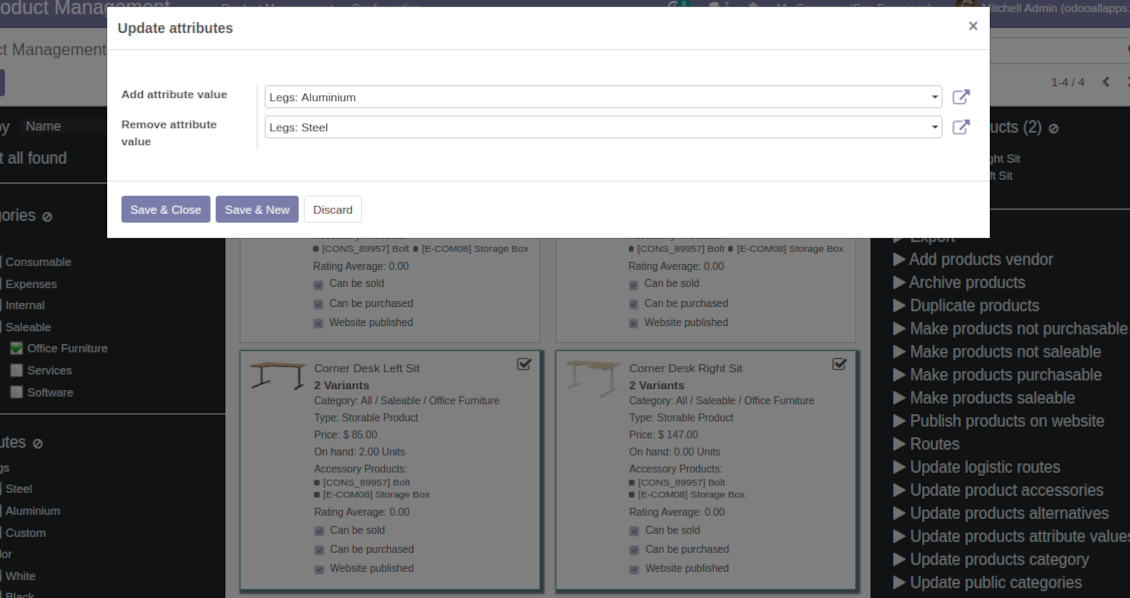Expand Update products category action
Image resolution: width=1130 pixels, height=598 pixels.
[x=991, y=559]
